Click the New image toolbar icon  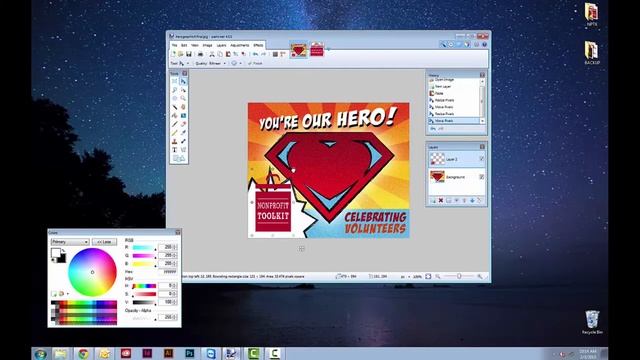173,54
